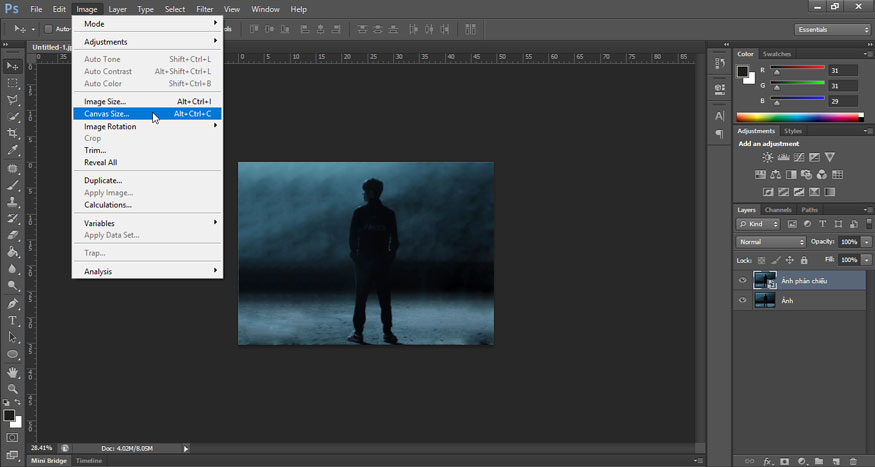This screenshot has width=875, height=467.
Task: Expand the Variables submenu
Action: pos(147,223)
